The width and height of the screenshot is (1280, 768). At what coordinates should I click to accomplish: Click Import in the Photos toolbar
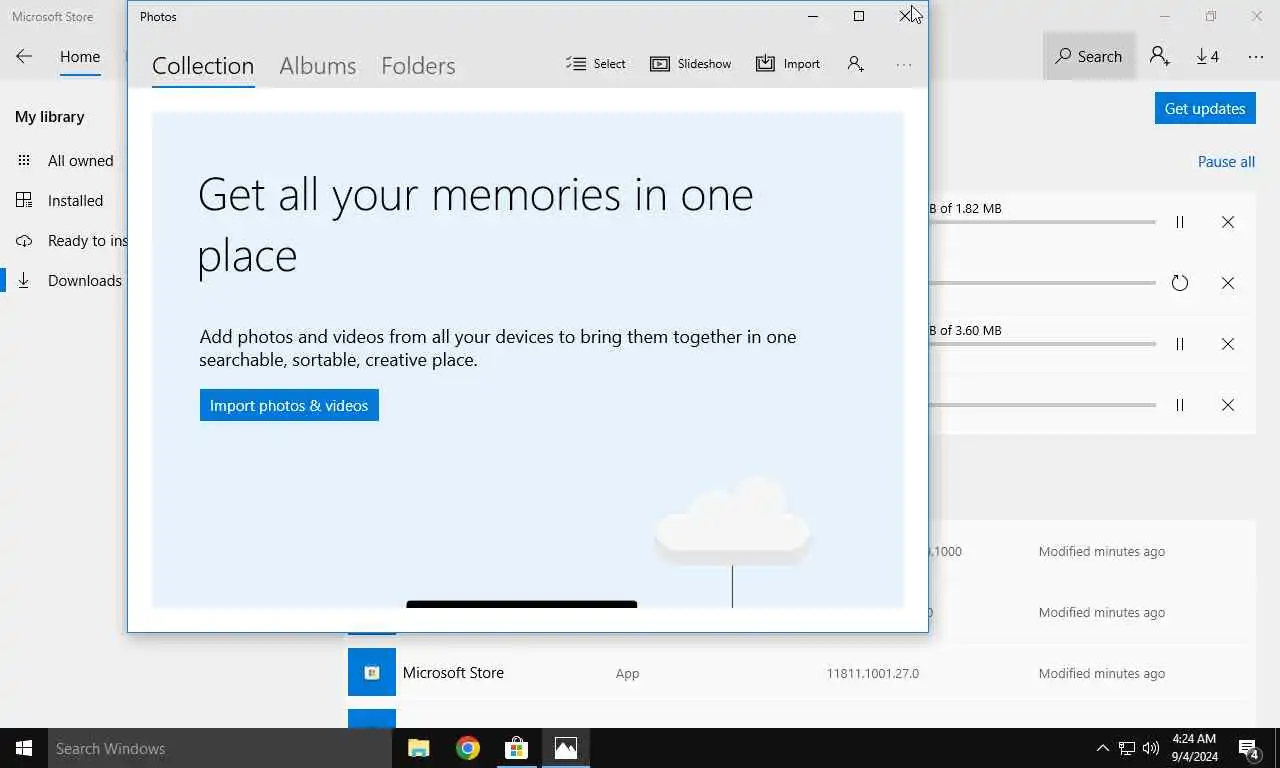pyautogui.click(x=788, y=64)
